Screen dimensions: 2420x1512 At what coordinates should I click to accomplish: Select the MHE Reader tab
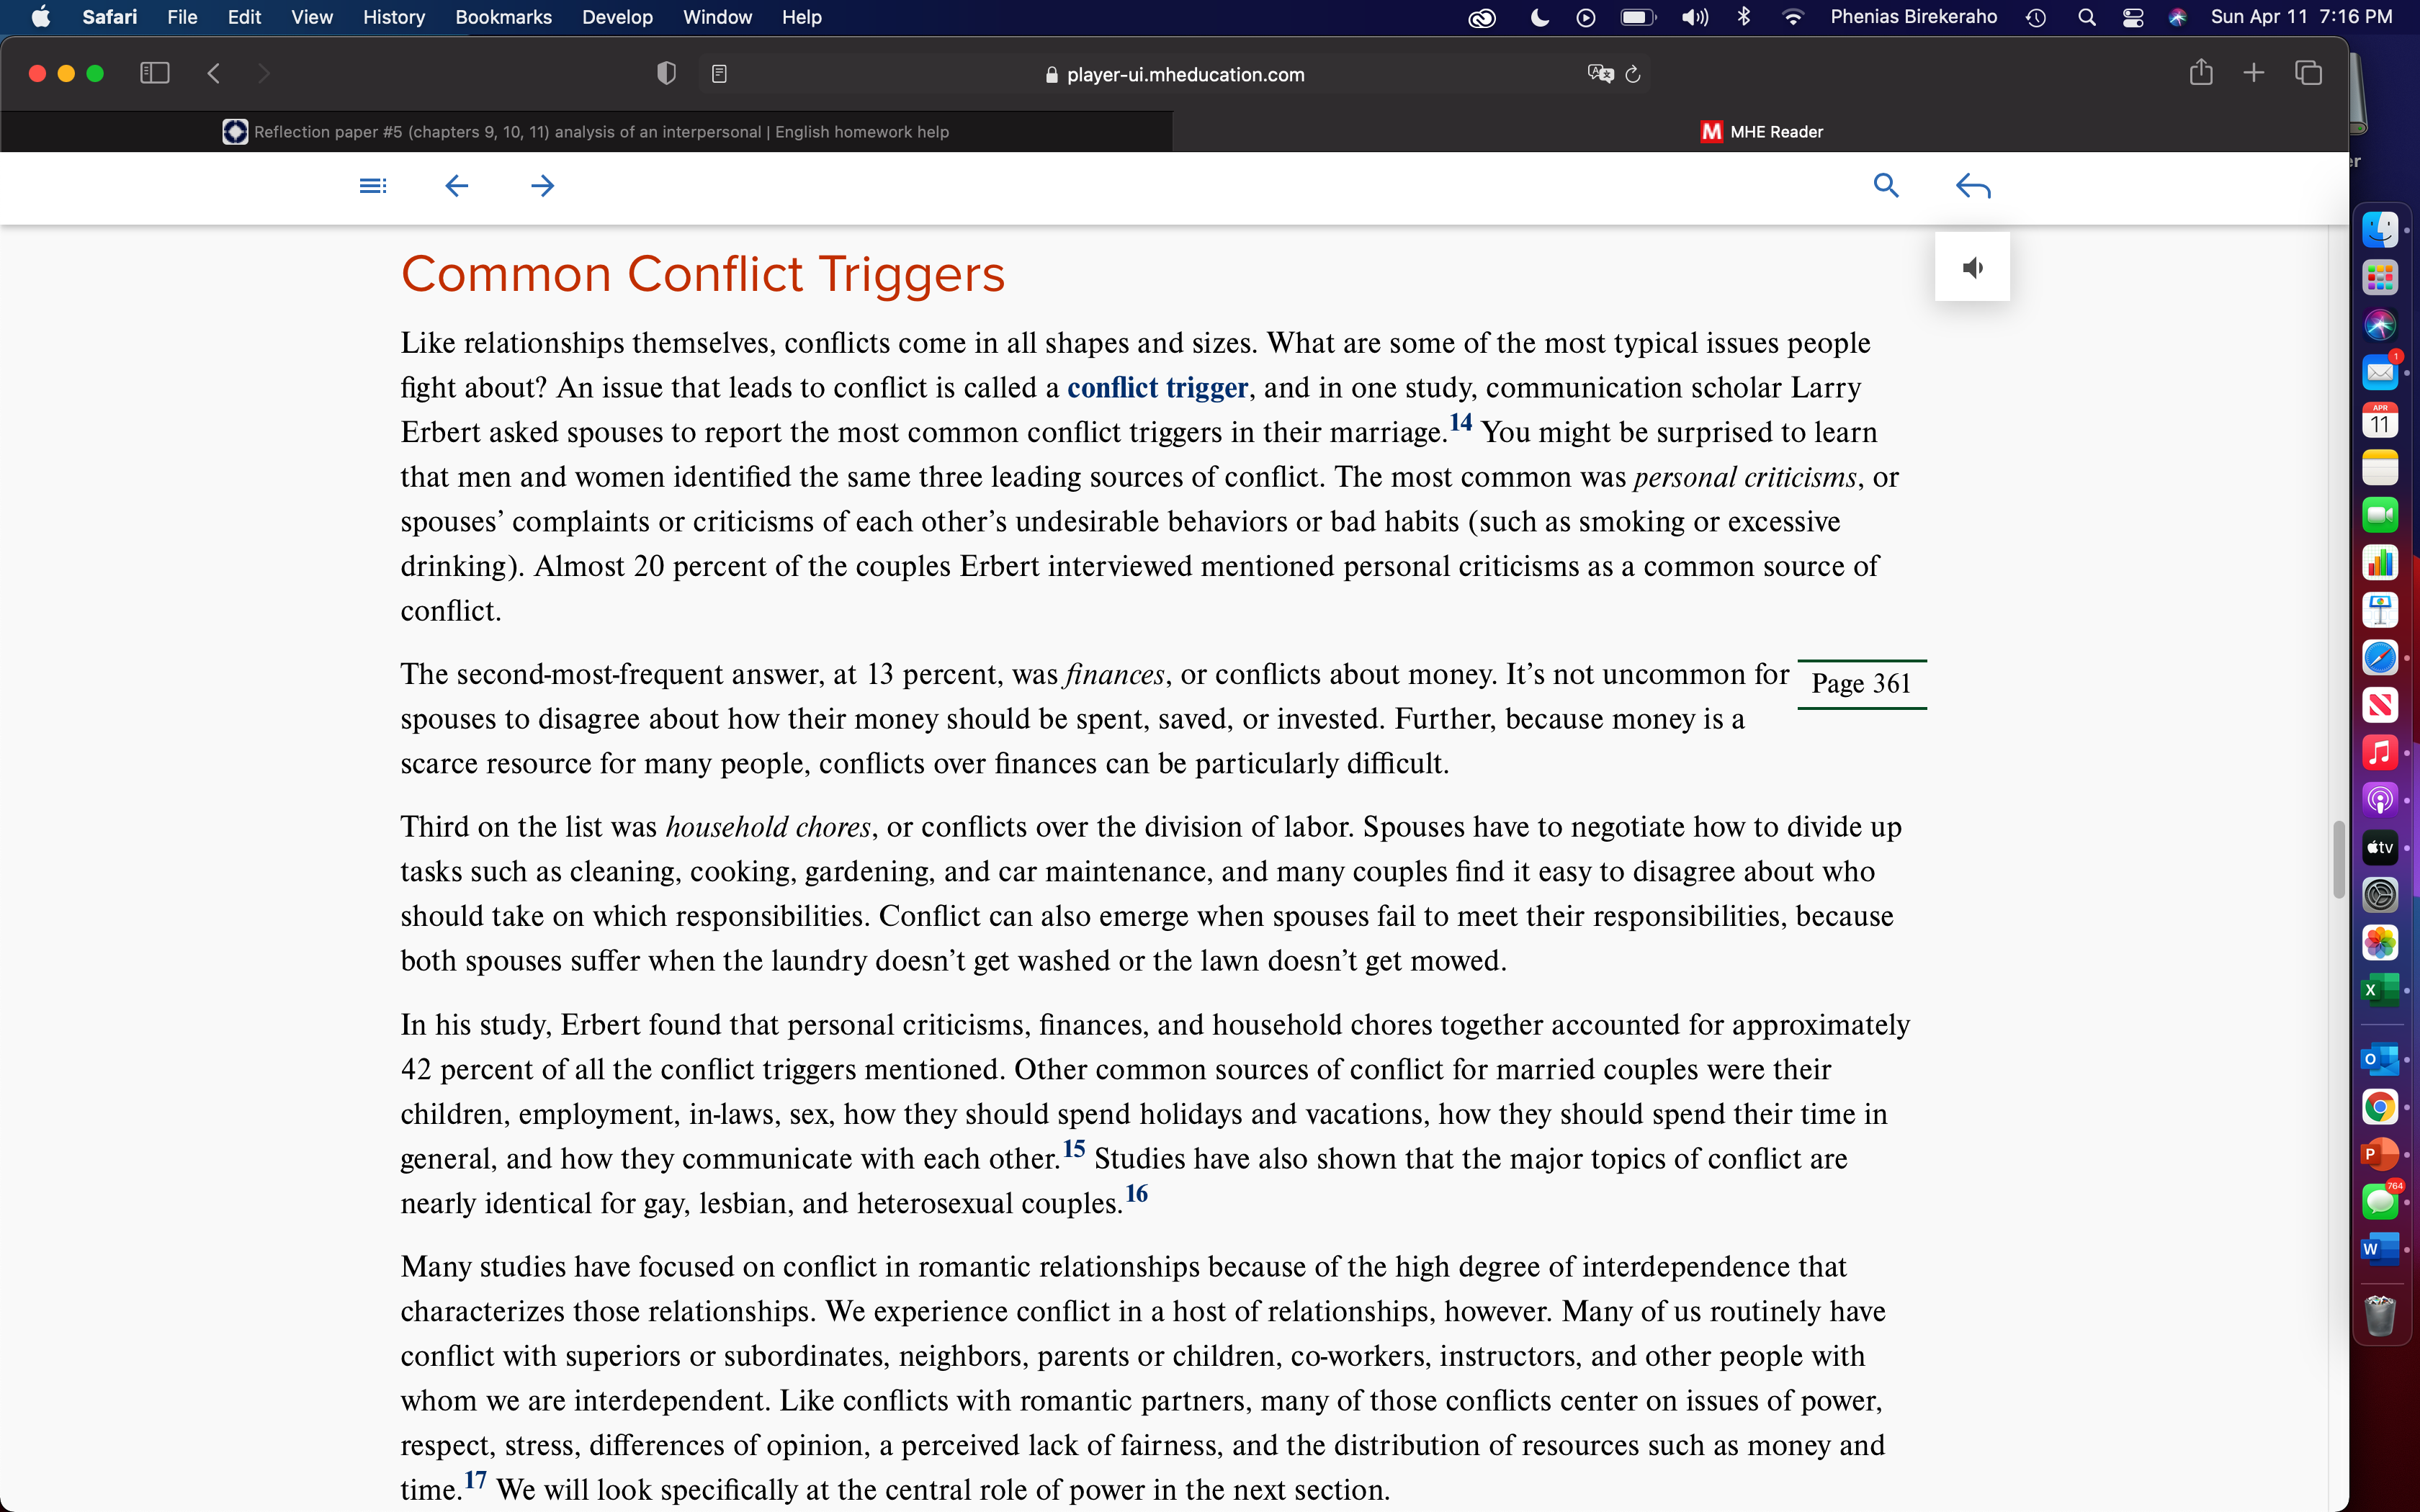(1761, 132)
